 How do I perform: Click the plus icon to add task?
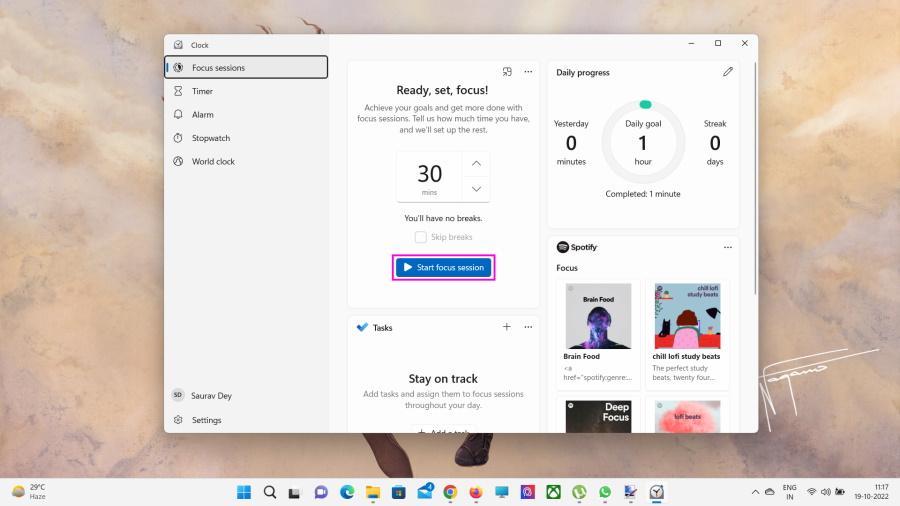(507, 327)
